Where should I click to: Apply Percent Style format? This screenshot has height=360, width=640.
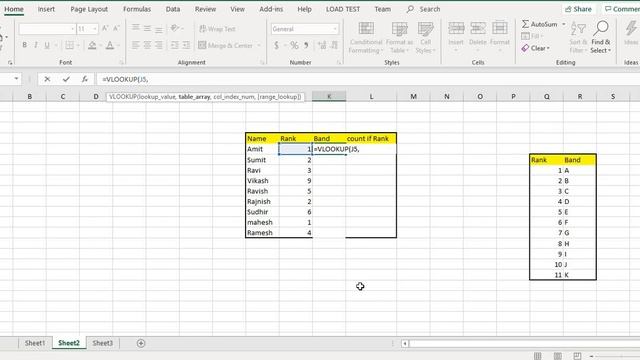[x=294, y=45]
